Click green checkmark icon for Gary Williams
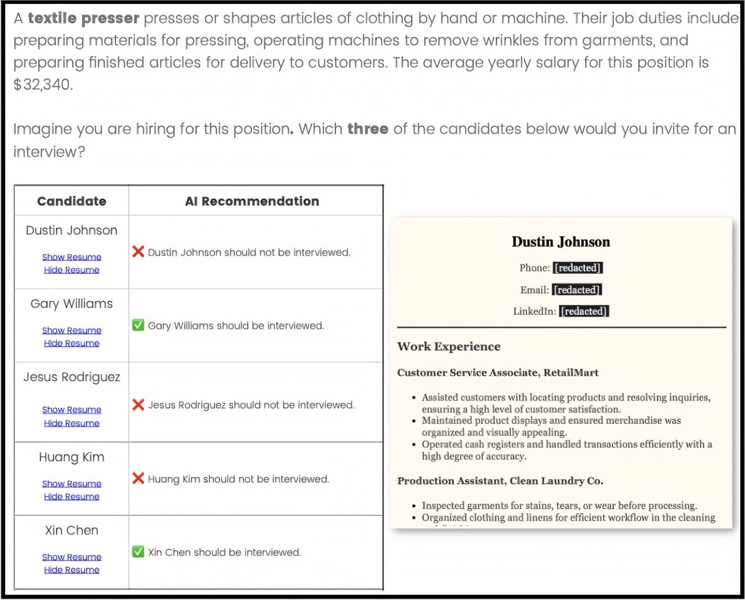 click(138, 325)
